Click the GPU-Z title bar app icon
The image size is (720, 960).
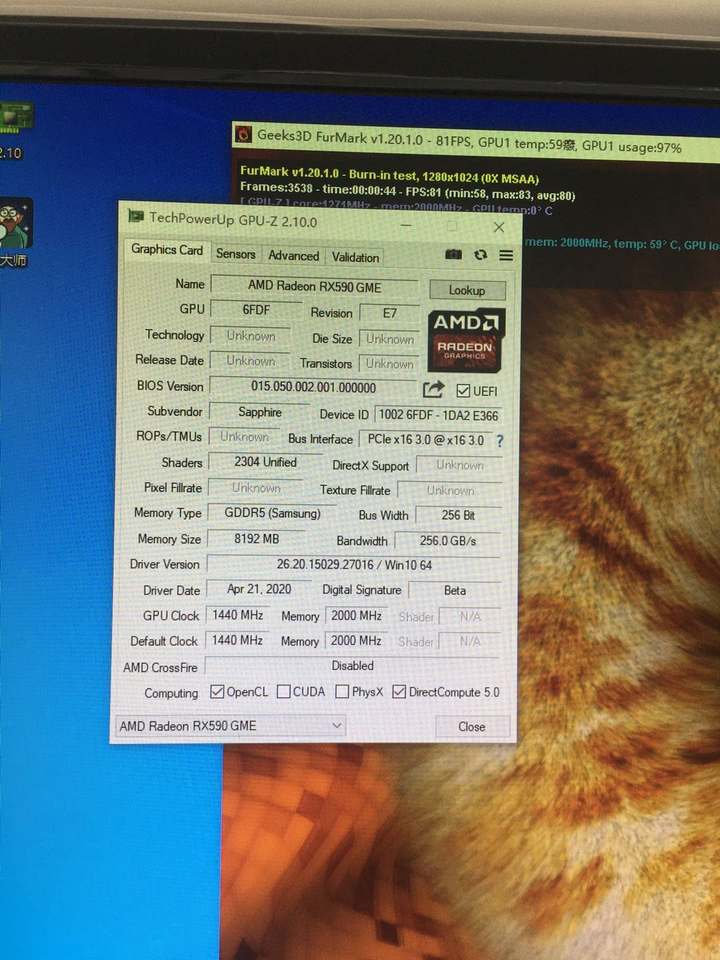click(x=135, y=216)
